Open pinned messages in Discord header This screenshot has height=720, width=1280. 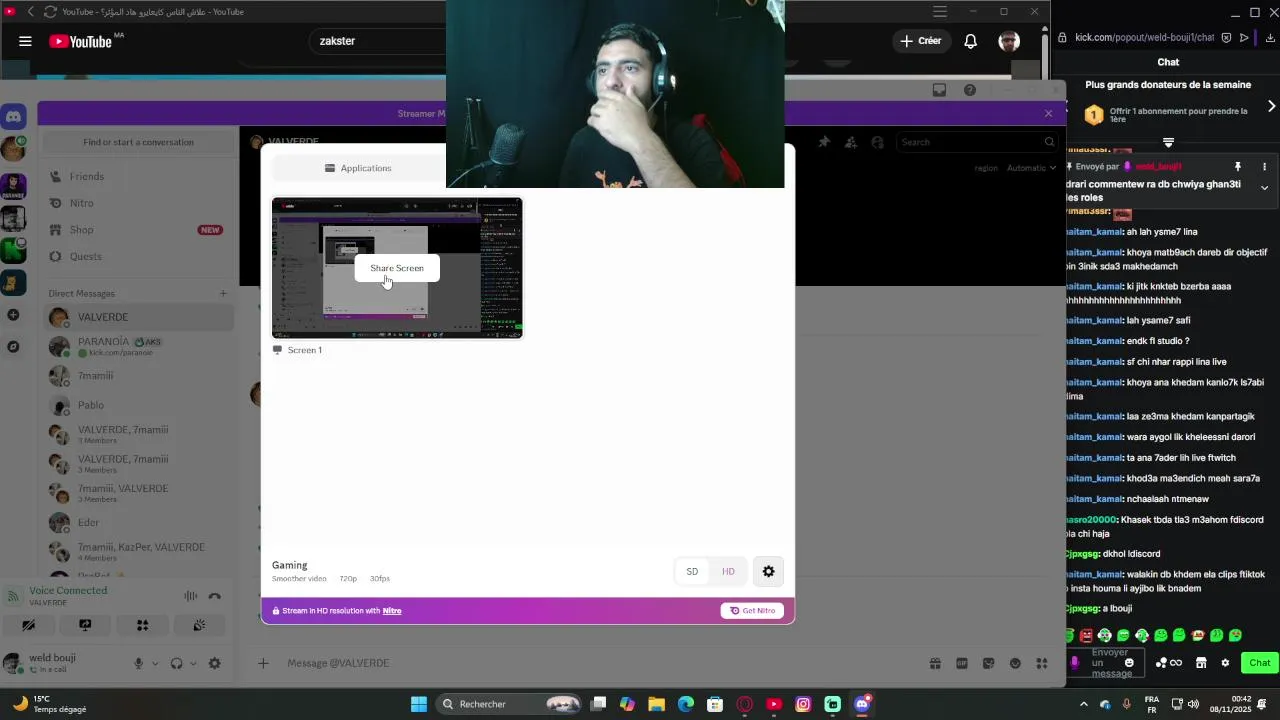pyautogui.click(x=824, y=142)
